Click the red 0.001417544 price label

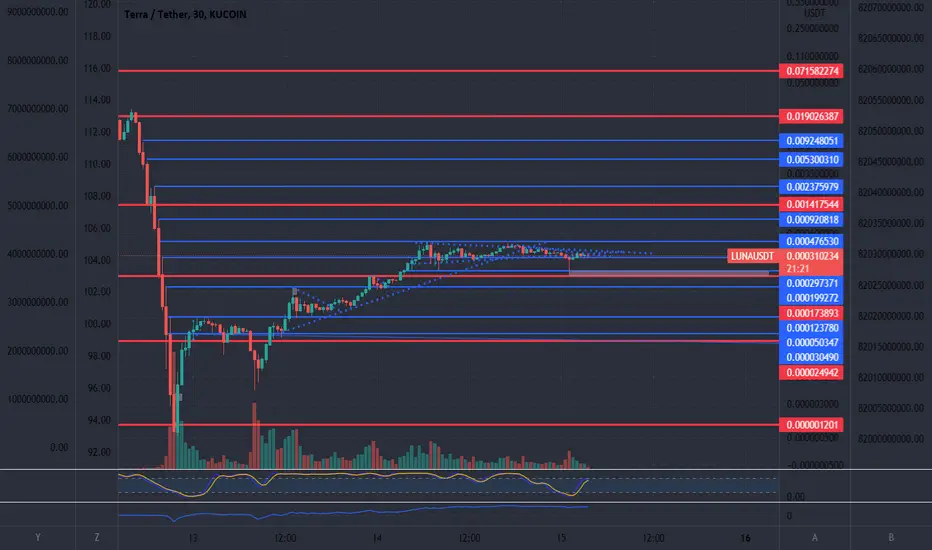811,204
